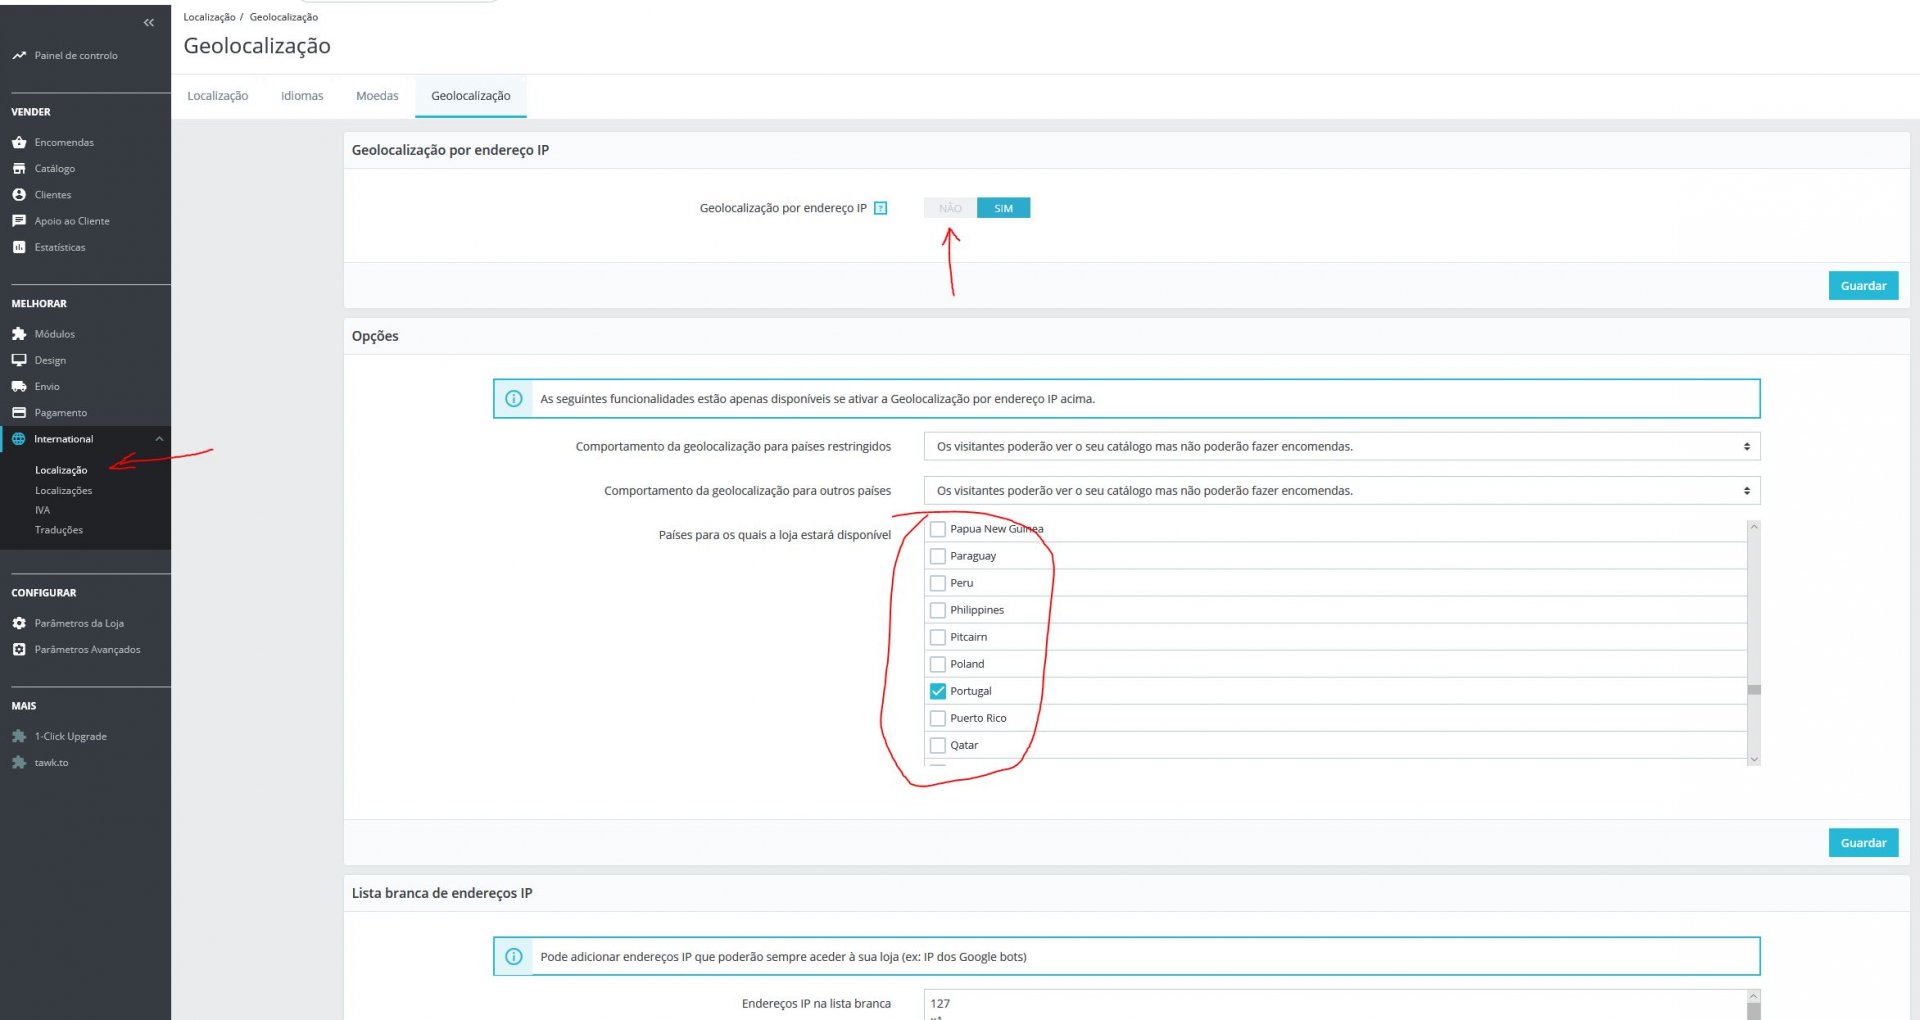Open Envio via the truck icon

(19, 386)
